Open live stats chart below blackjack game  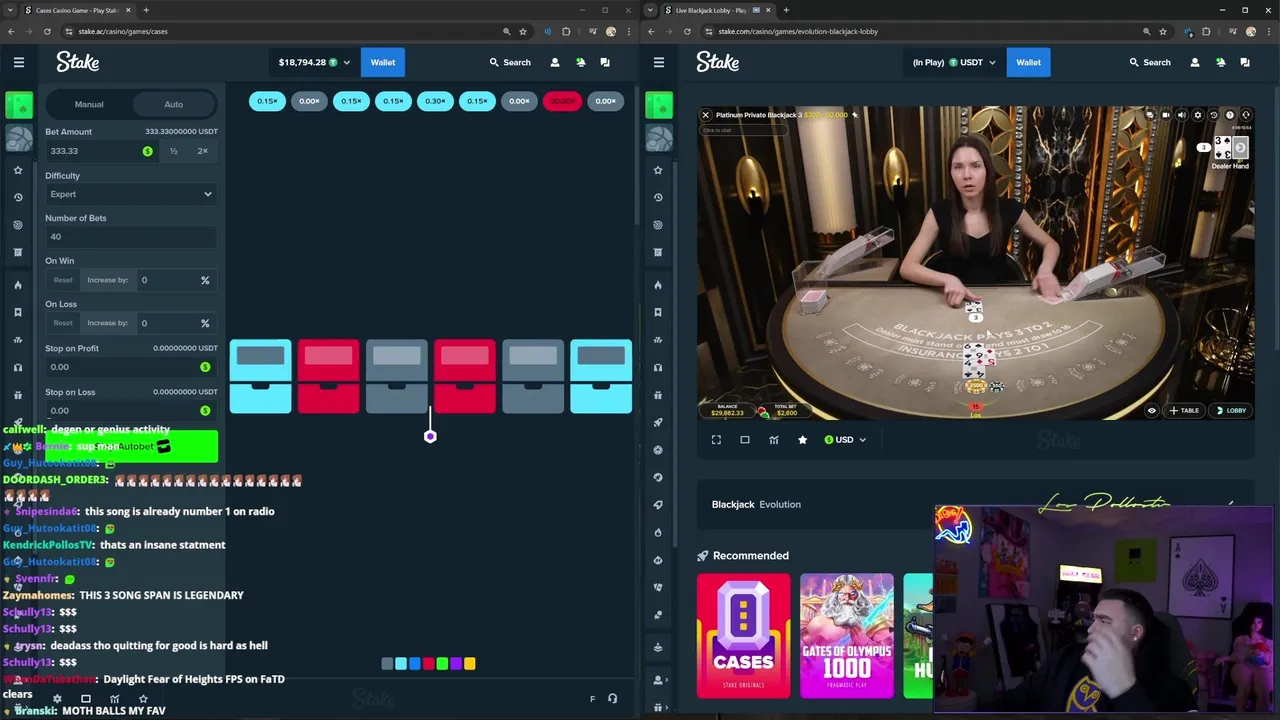(774, 440)
